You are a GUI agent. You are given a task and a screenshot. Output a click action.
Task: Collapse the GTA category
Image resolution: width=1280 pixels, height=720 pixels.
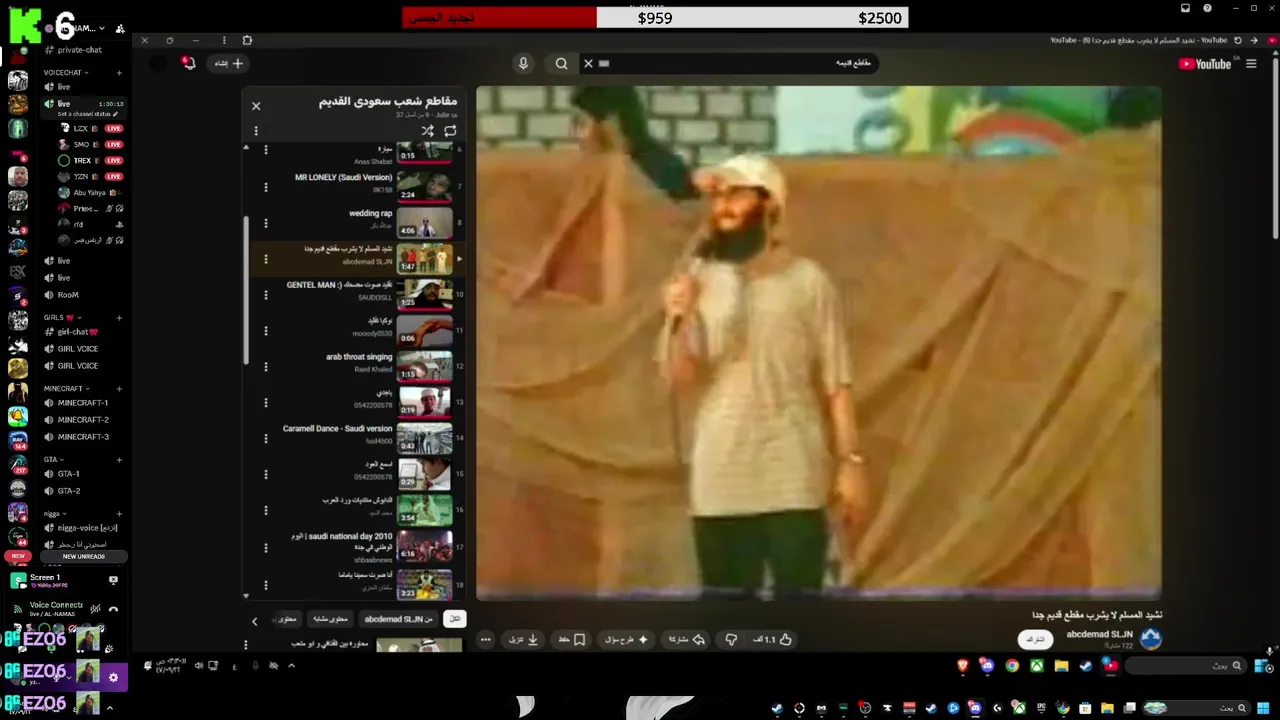click(x=54, y=459)
